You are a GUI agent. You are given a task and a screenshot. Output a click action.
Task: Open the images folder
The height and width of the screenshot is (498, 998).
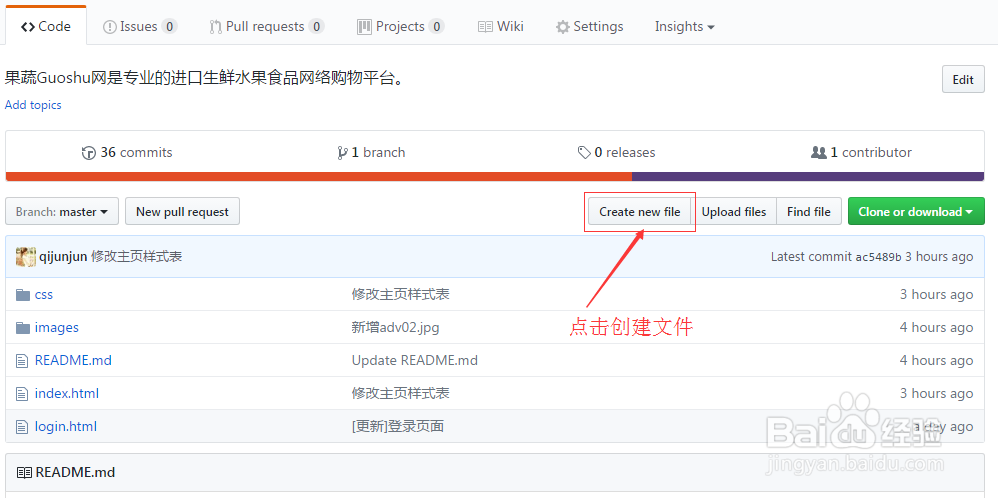(x=57, y=327)
